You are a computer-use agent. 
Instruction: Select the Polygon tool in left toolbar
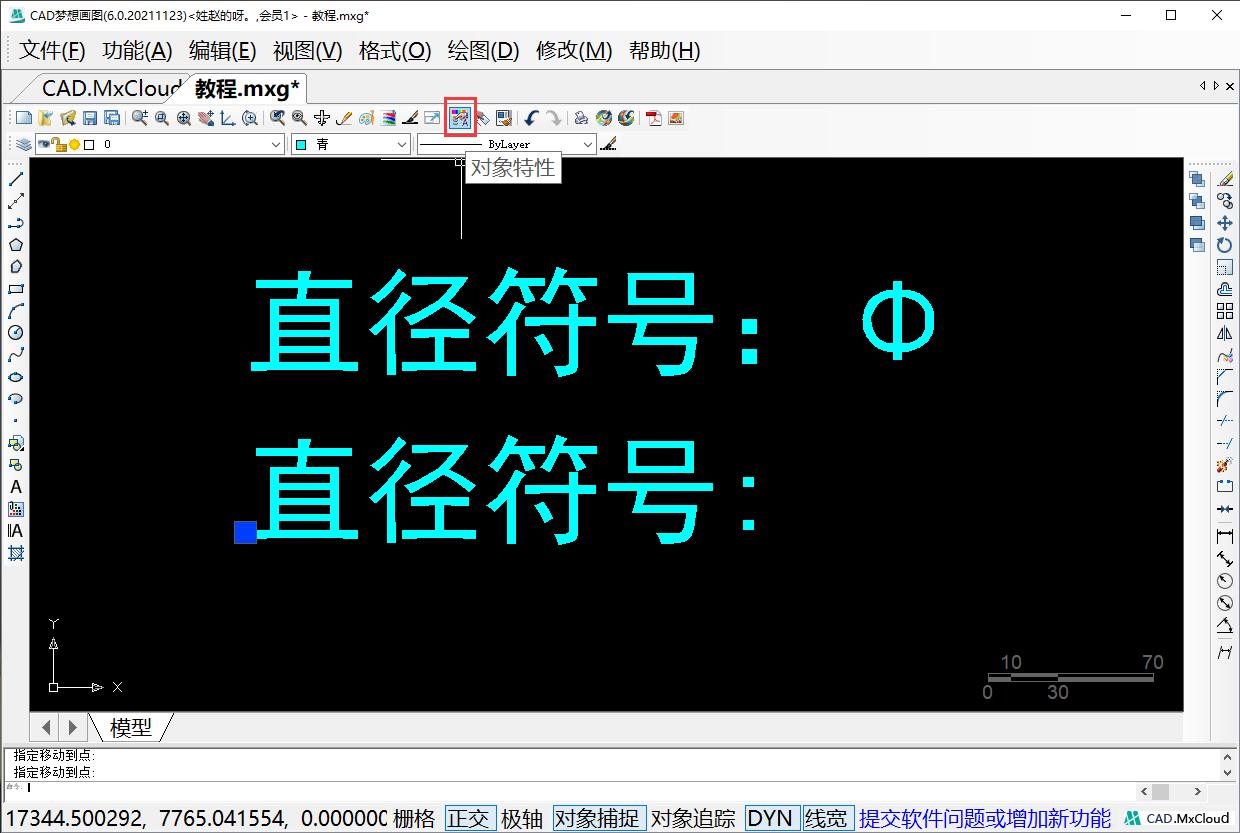coord(15,242)
